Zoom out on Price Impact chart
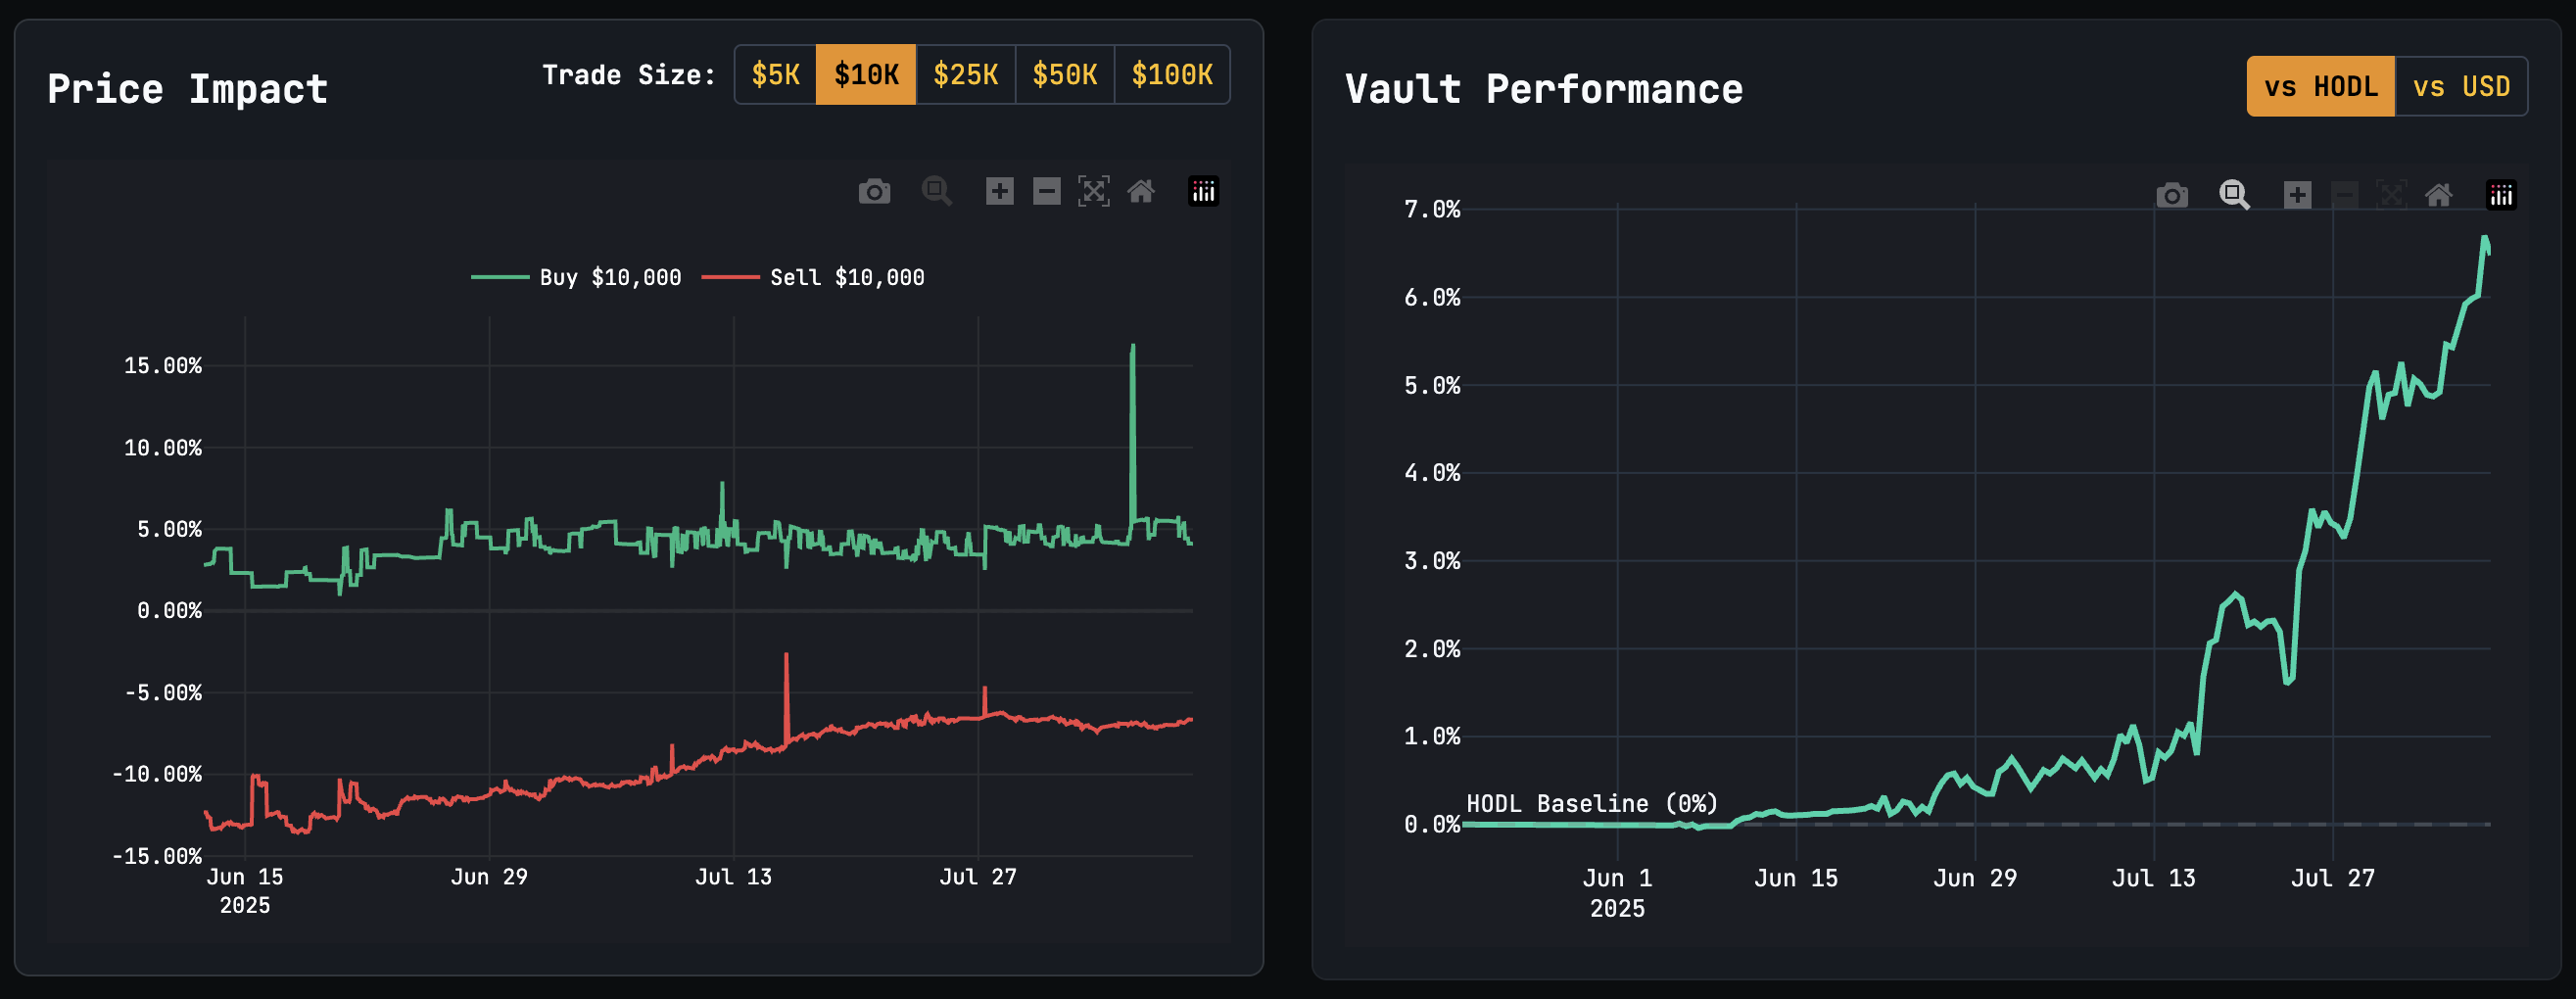 click(1046, 191)
